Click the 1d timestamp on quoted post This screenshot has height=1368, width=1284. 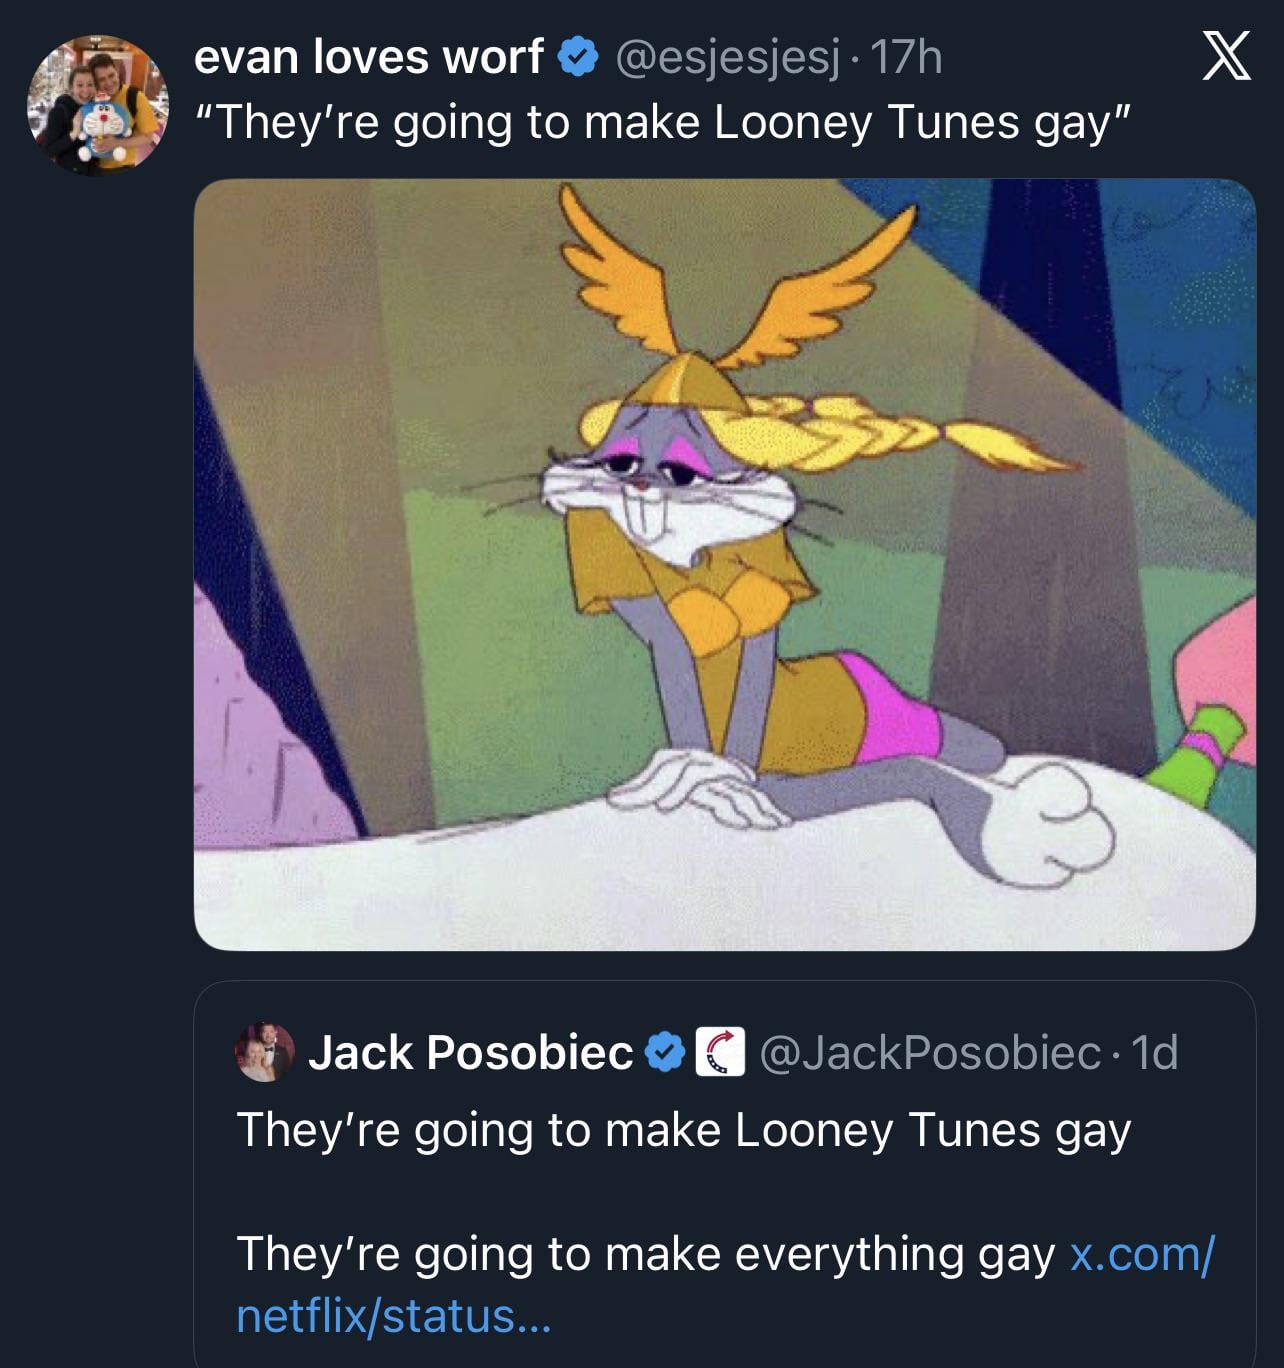tap(1153, 1053)
